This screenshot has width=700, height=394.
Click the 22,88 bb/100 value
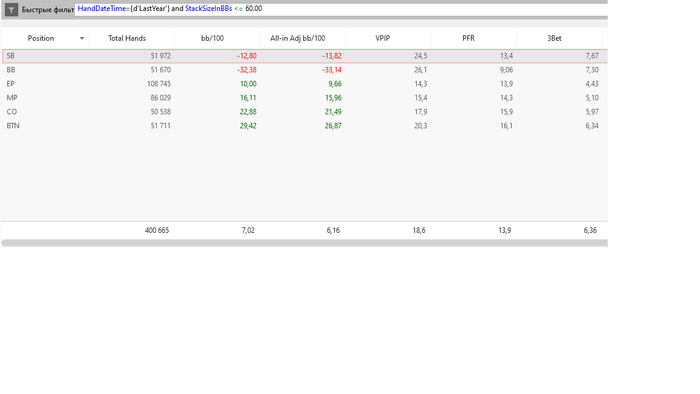coord(248,112)
